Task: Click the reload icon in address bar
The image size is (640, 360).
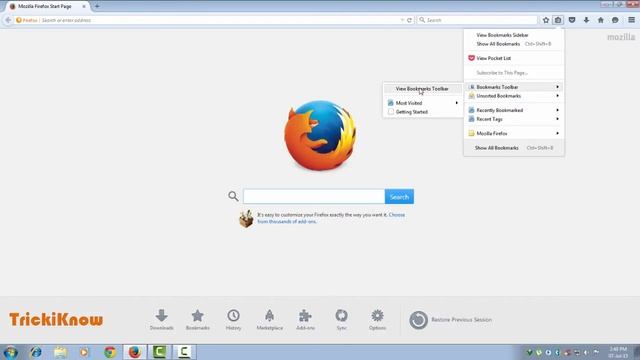Action: [x=409, y=20]
